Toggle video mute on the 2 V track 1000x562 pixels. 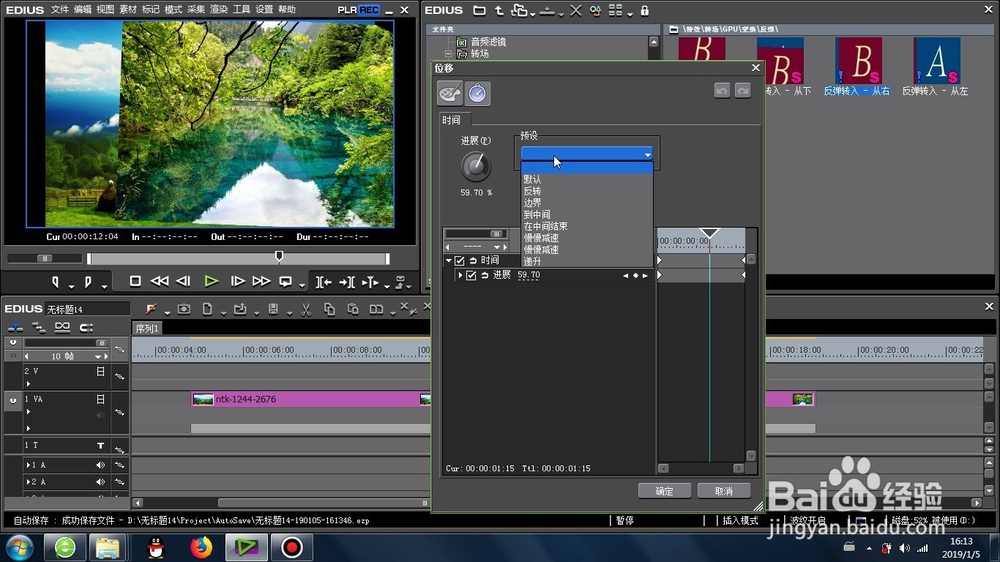[x=100, y=371]
